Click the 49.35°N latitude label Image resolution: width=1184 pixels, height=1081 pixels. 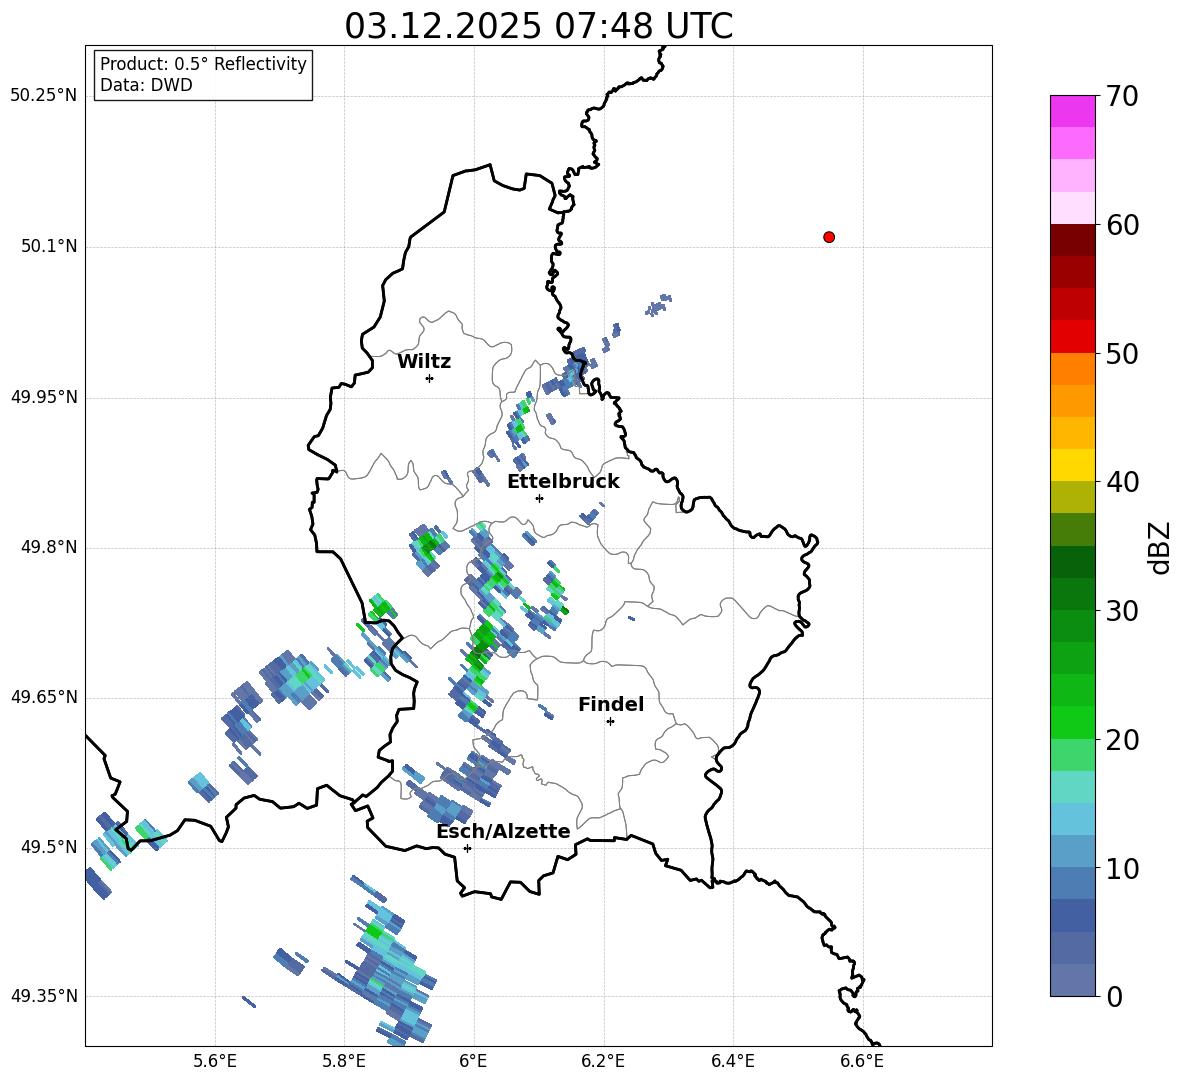click(x=44, y=996)
